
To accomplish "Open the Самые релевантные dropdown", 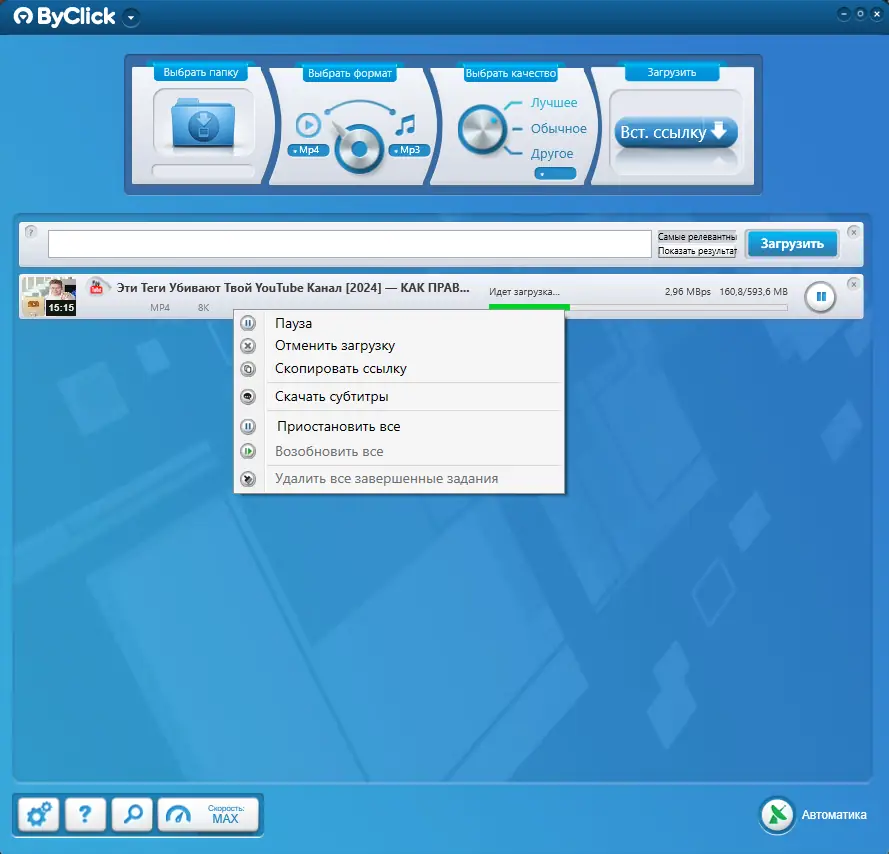I will [697, 237].
